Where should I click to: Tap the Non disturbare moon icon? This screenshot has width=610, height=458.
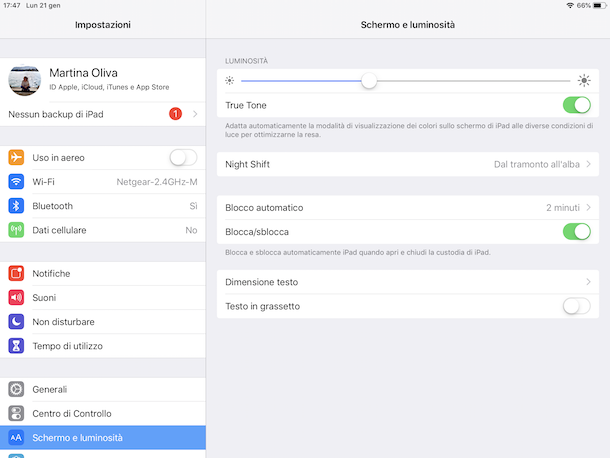click(x=16, y=322)
